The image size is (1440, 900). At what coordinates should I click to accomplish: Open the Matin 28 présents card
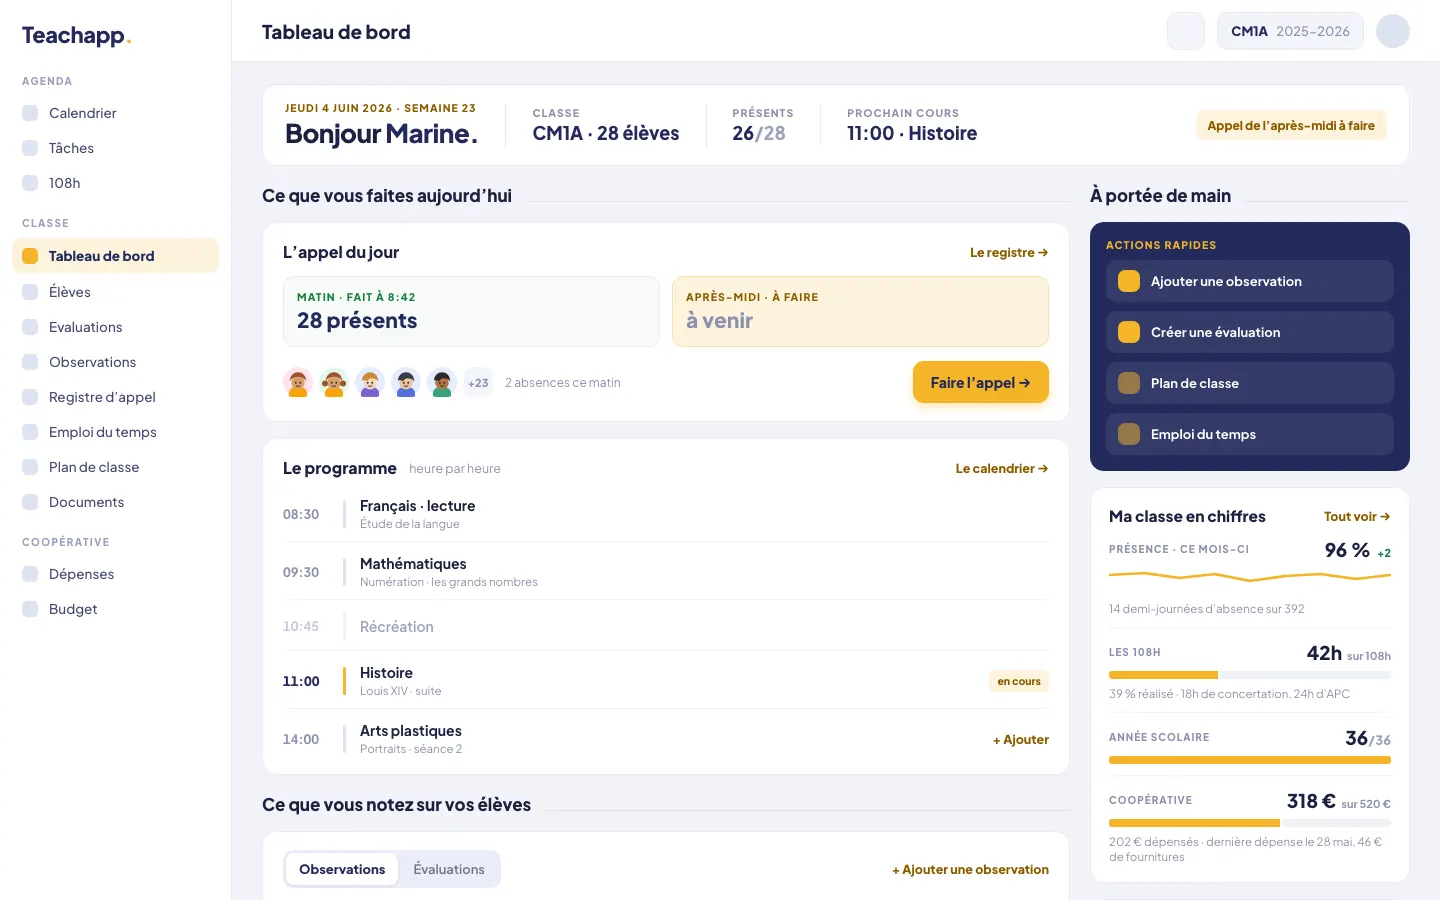(471, 311)
